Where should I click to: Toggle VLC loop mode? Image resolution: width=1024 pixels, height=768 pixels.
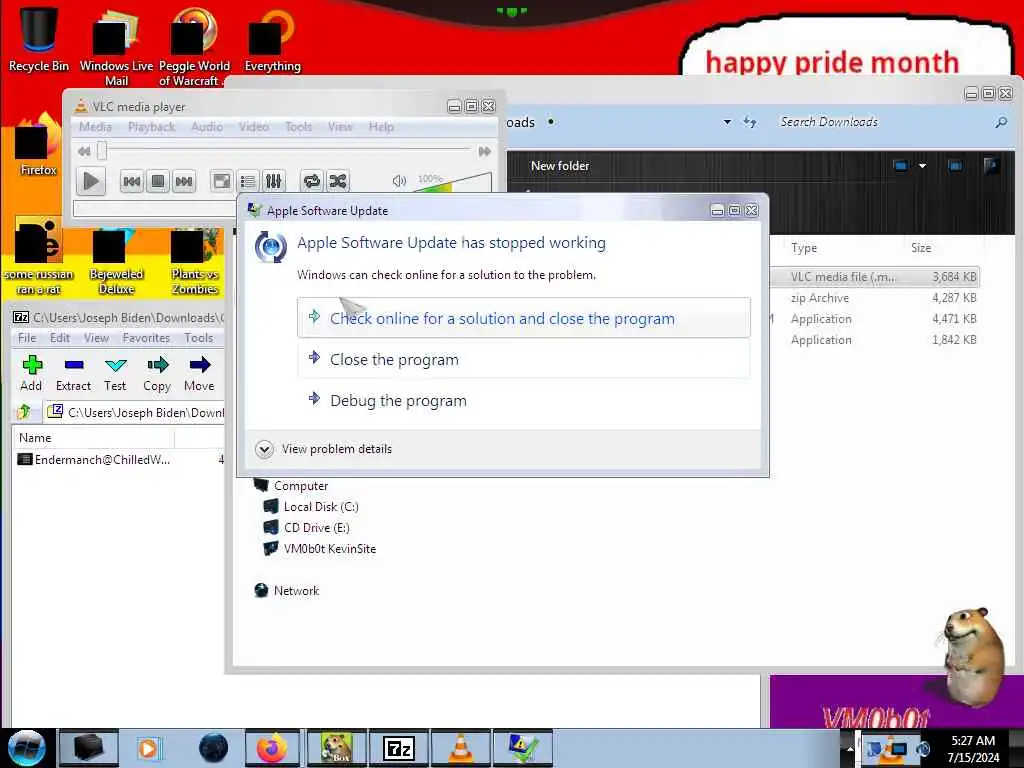[312, 181]
